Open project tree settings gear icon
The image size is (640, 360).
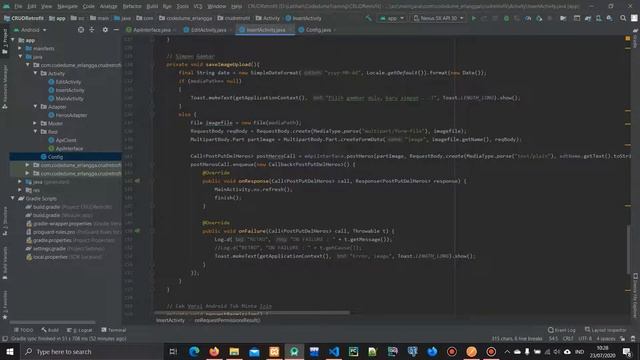point(105,30)
